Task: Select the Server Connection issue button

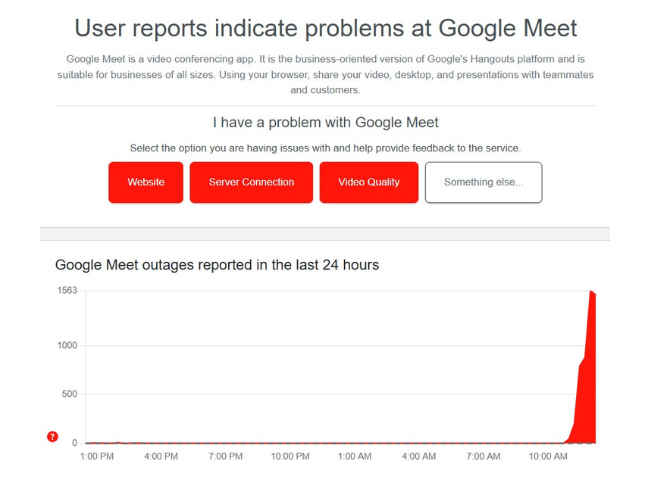Action: tap(251, 182)
